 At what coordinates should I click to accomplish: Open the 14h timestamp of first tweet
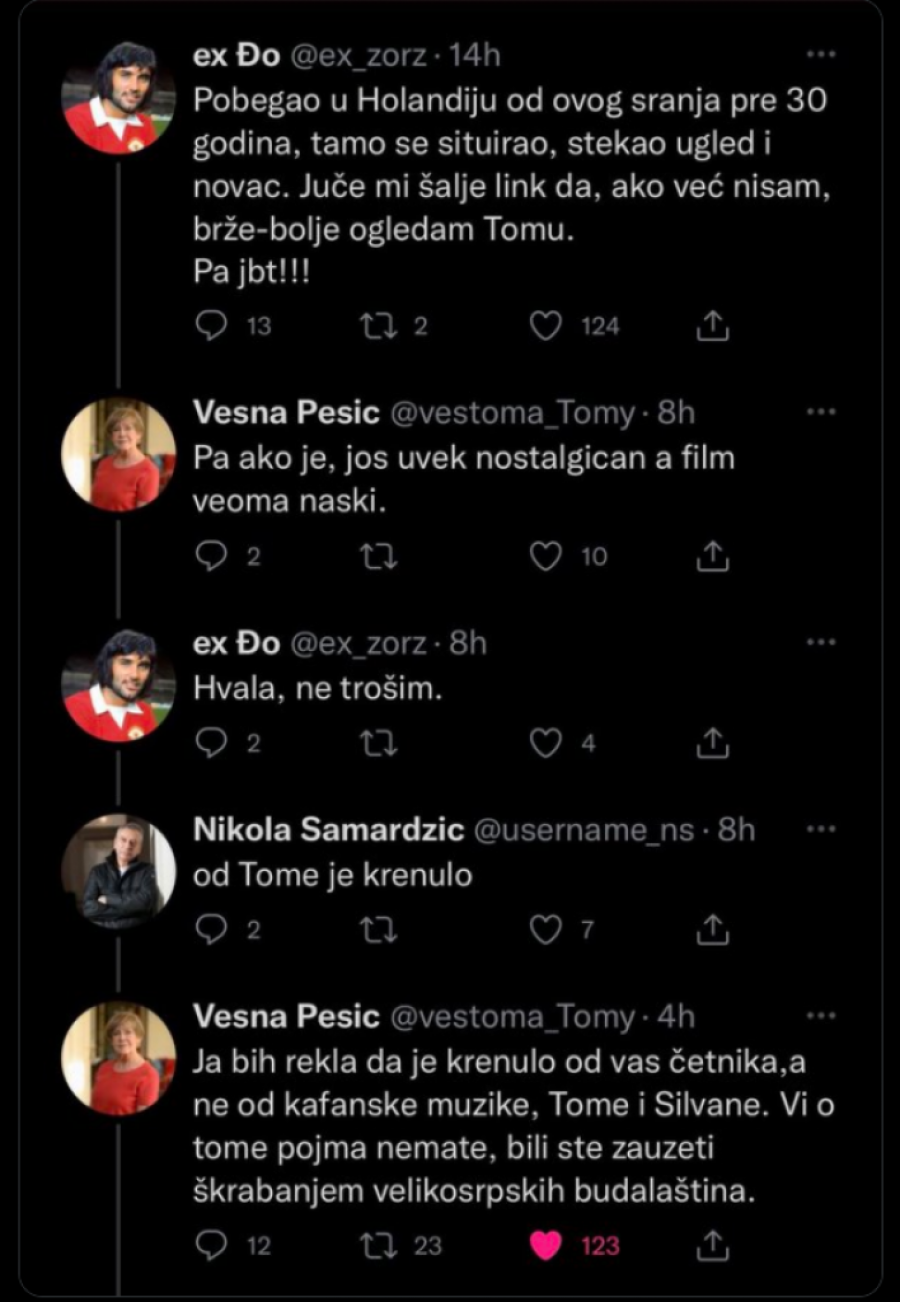474,56
